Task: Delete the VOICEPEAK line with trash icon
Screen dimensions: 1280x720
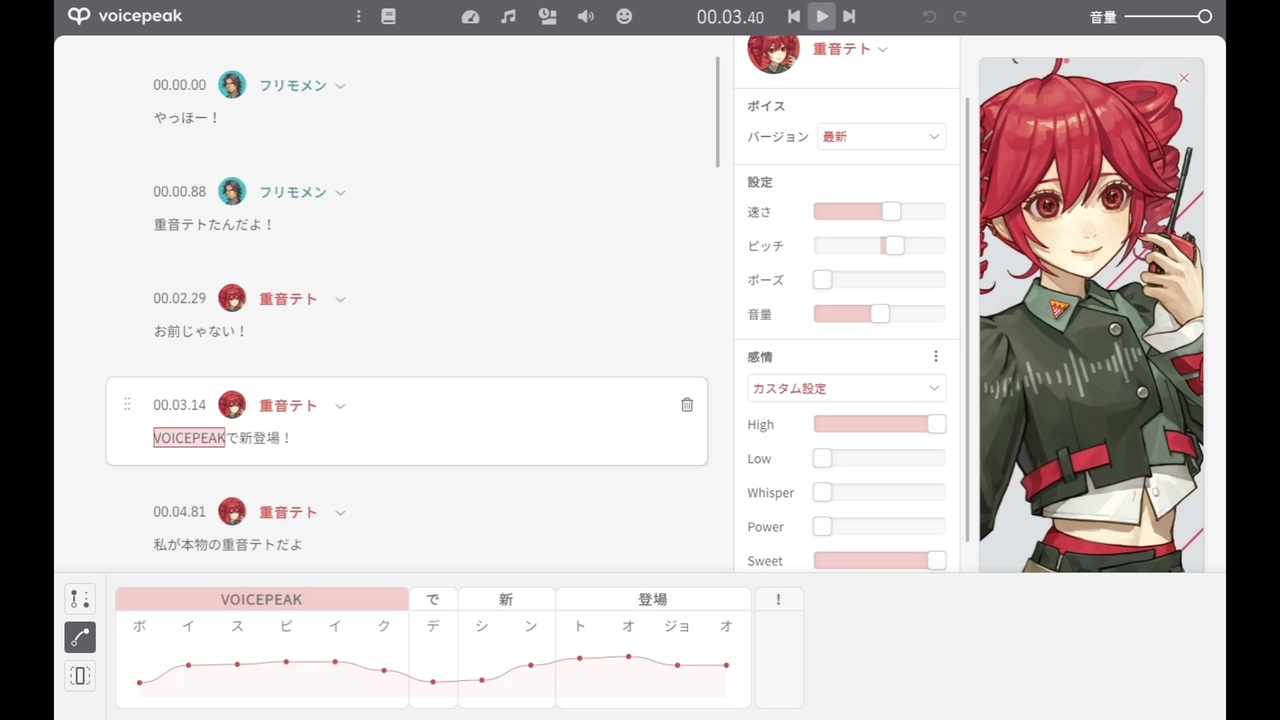Action: [687, 405]
